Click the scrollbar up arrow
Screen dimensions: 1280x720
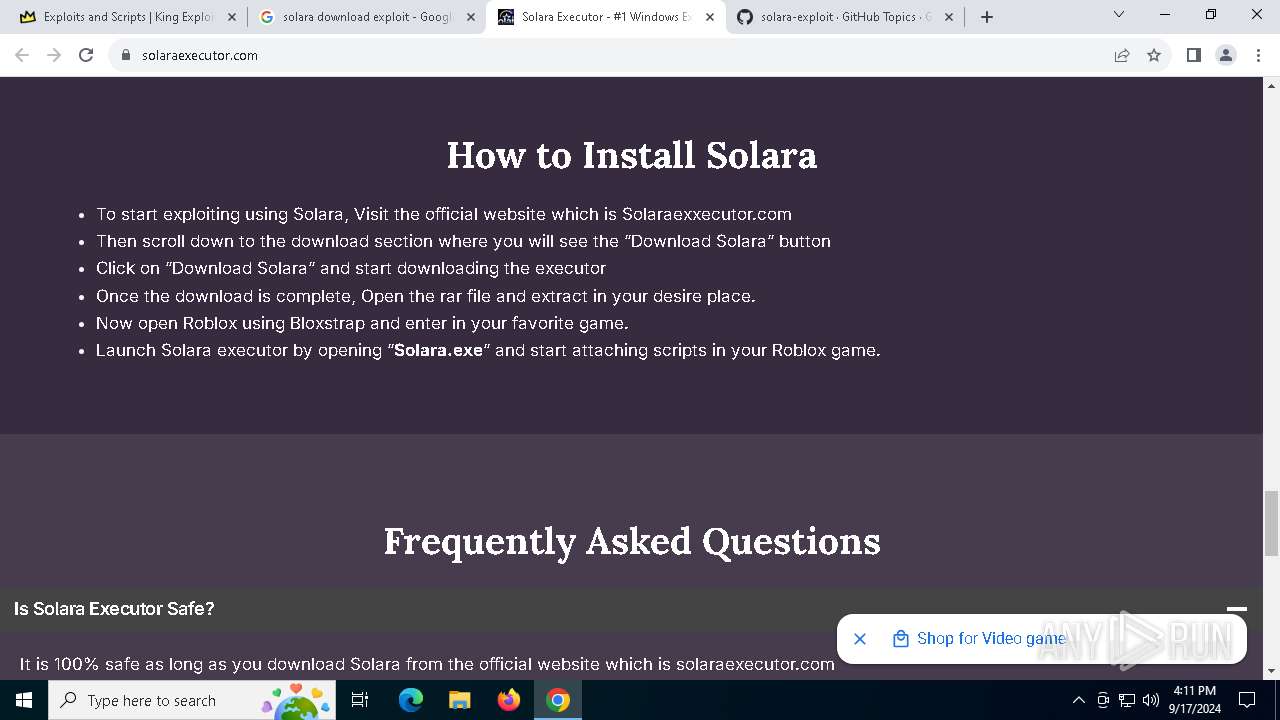coord(1271,84)
